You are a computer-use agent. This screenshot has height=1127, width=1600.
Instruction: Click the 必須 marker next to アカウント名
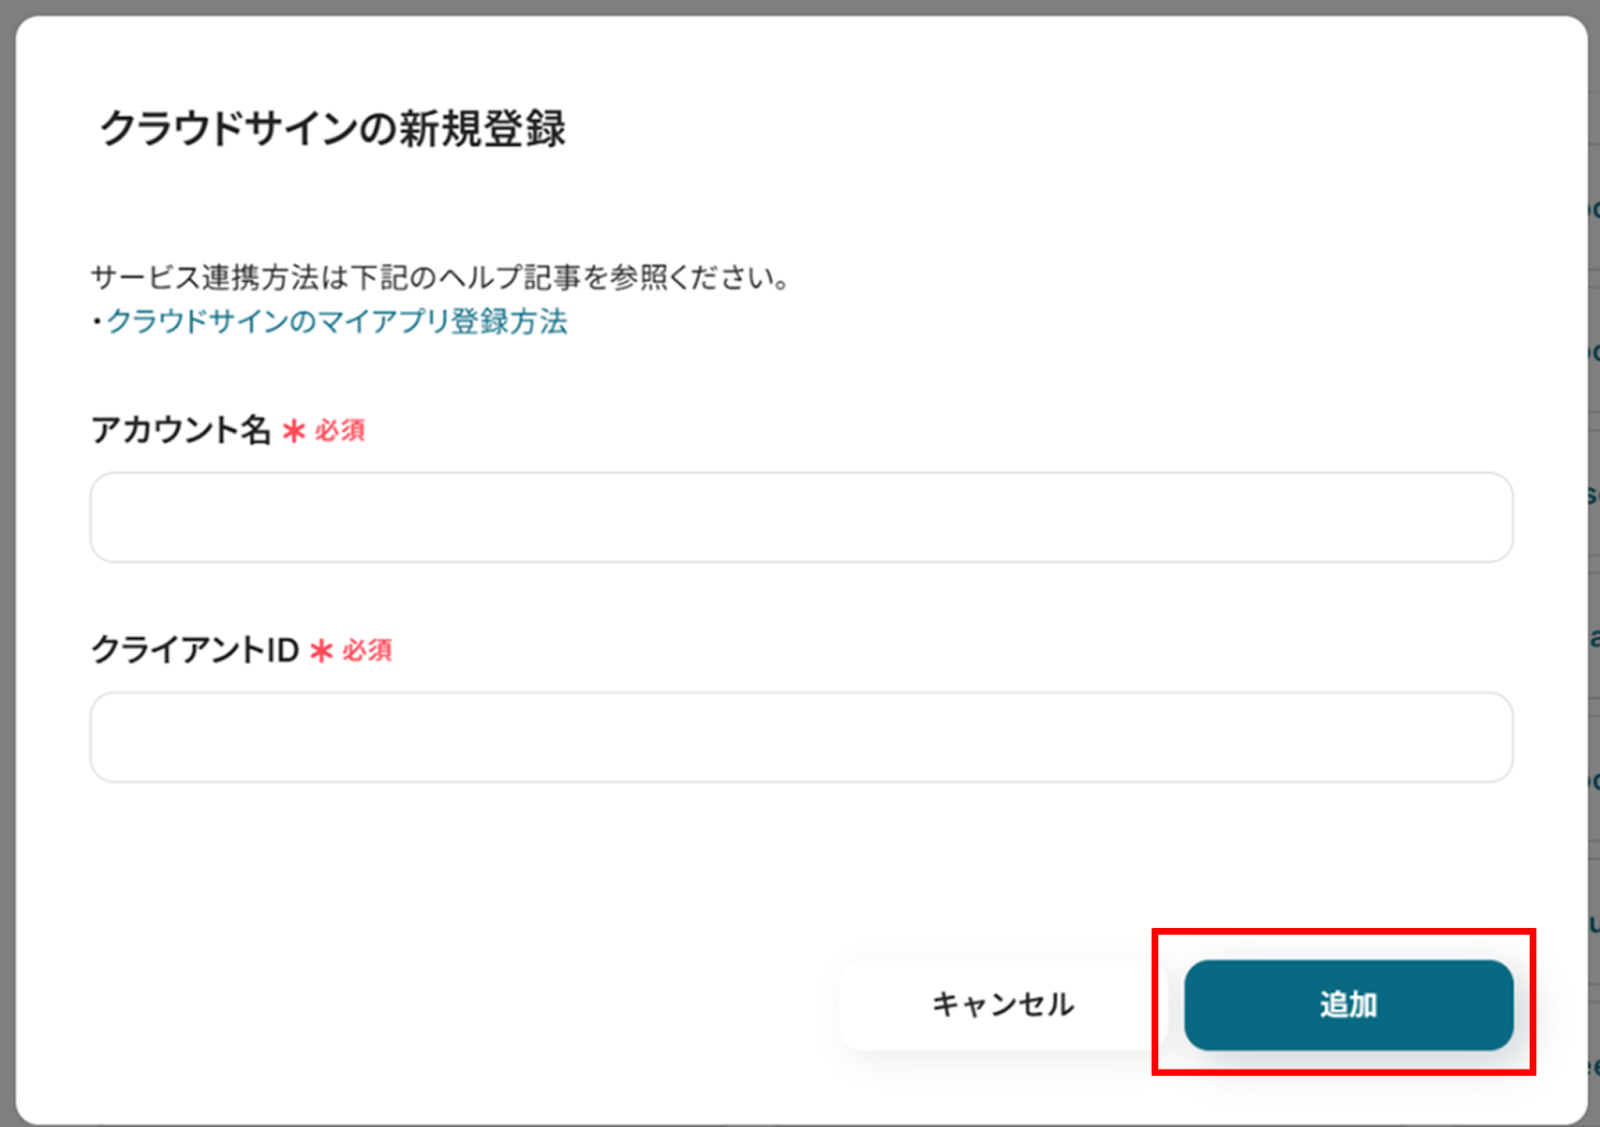(x=340, y=431)
